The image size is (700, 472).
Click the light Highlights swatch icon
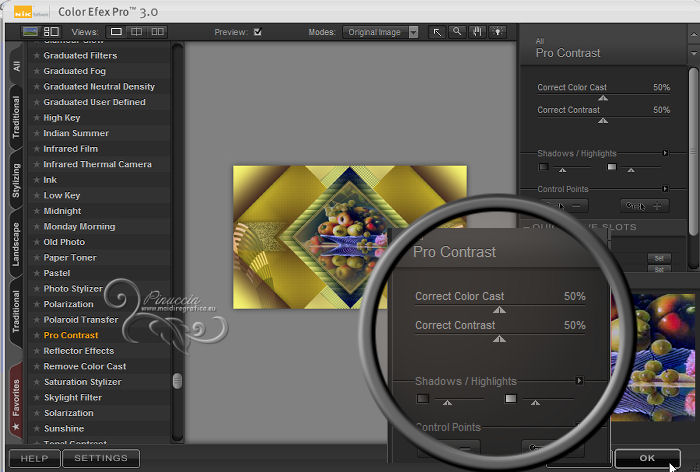tap(612, 167)
